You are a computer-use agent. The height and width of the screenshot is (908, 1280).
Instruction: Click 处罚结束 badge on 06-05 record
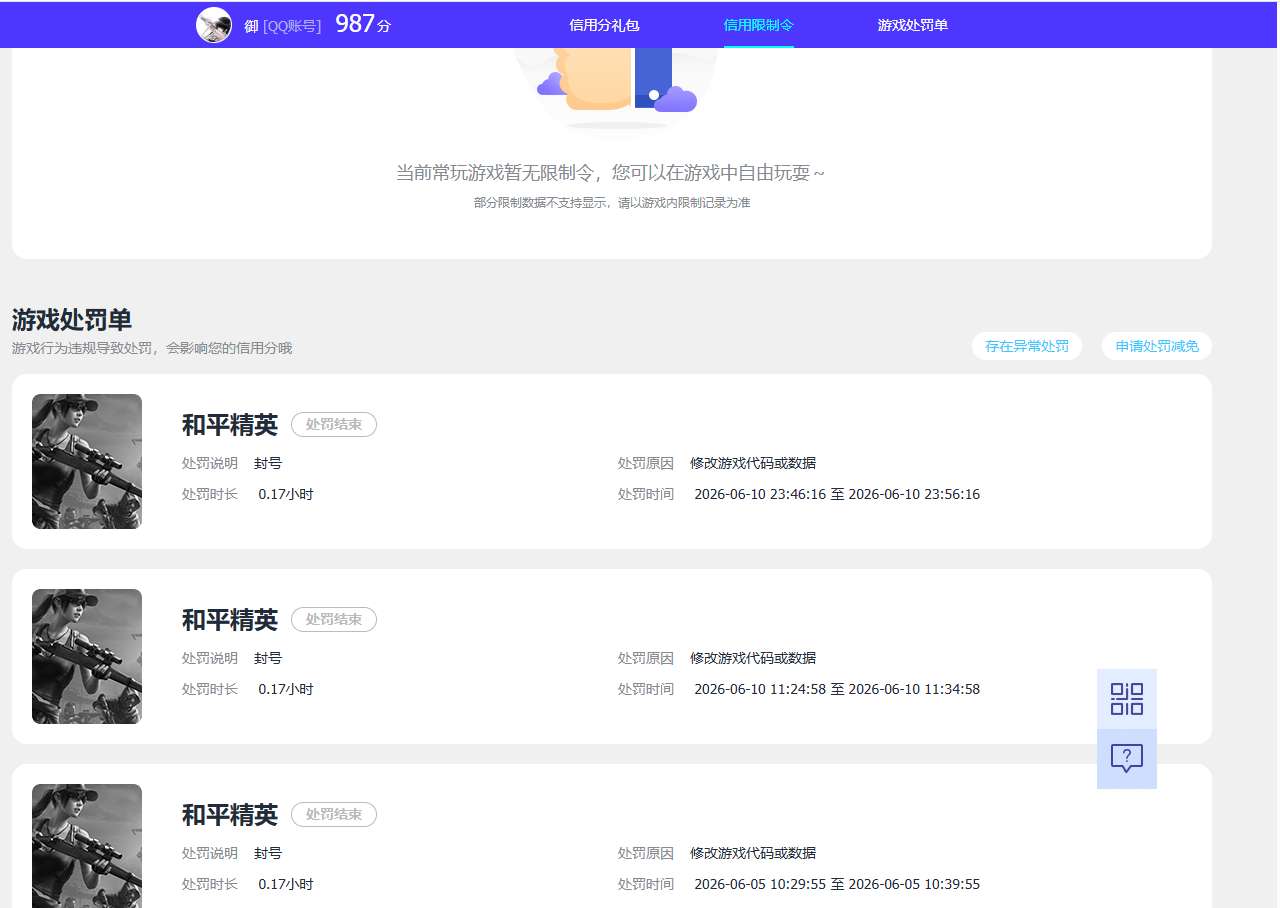[334, 814]
